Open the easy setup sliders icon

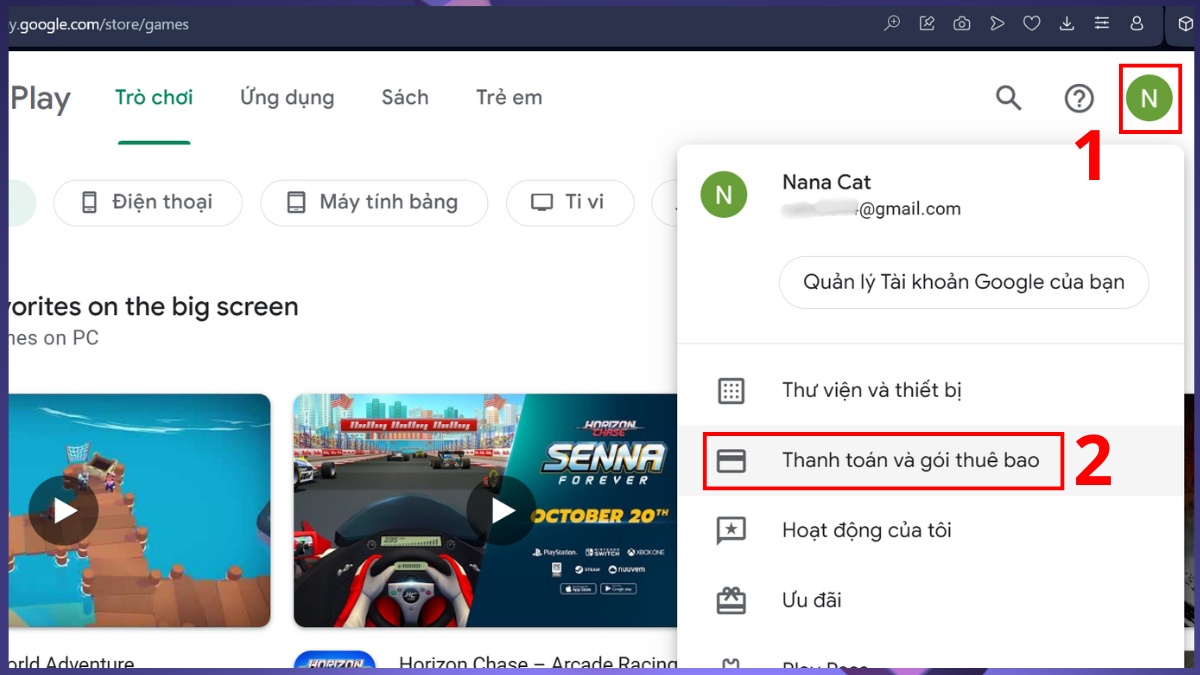click(x=1101, y=23)
